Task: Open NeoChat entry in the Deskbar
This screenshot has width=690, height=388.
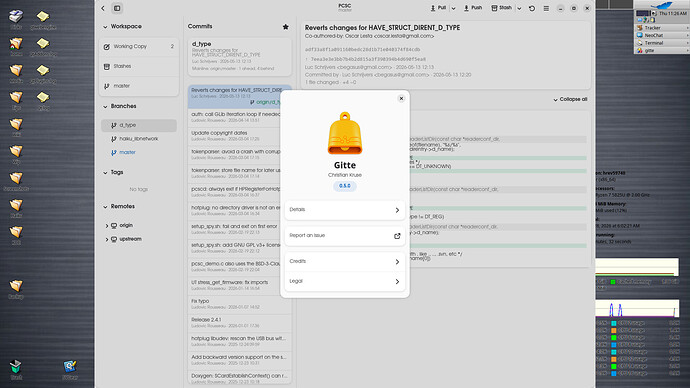Action: coord(661,35)
